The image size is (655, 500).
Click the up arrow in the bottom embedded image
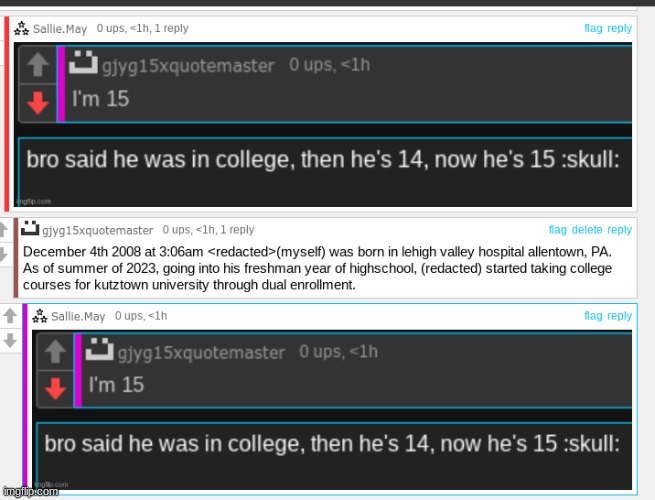click(55, 351)
